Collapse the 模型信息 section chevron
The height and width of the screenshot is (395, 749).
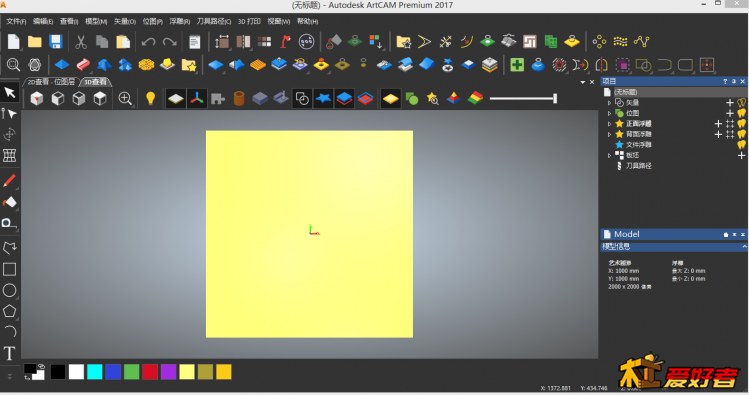pyautogui.click(x=744, y=246)
